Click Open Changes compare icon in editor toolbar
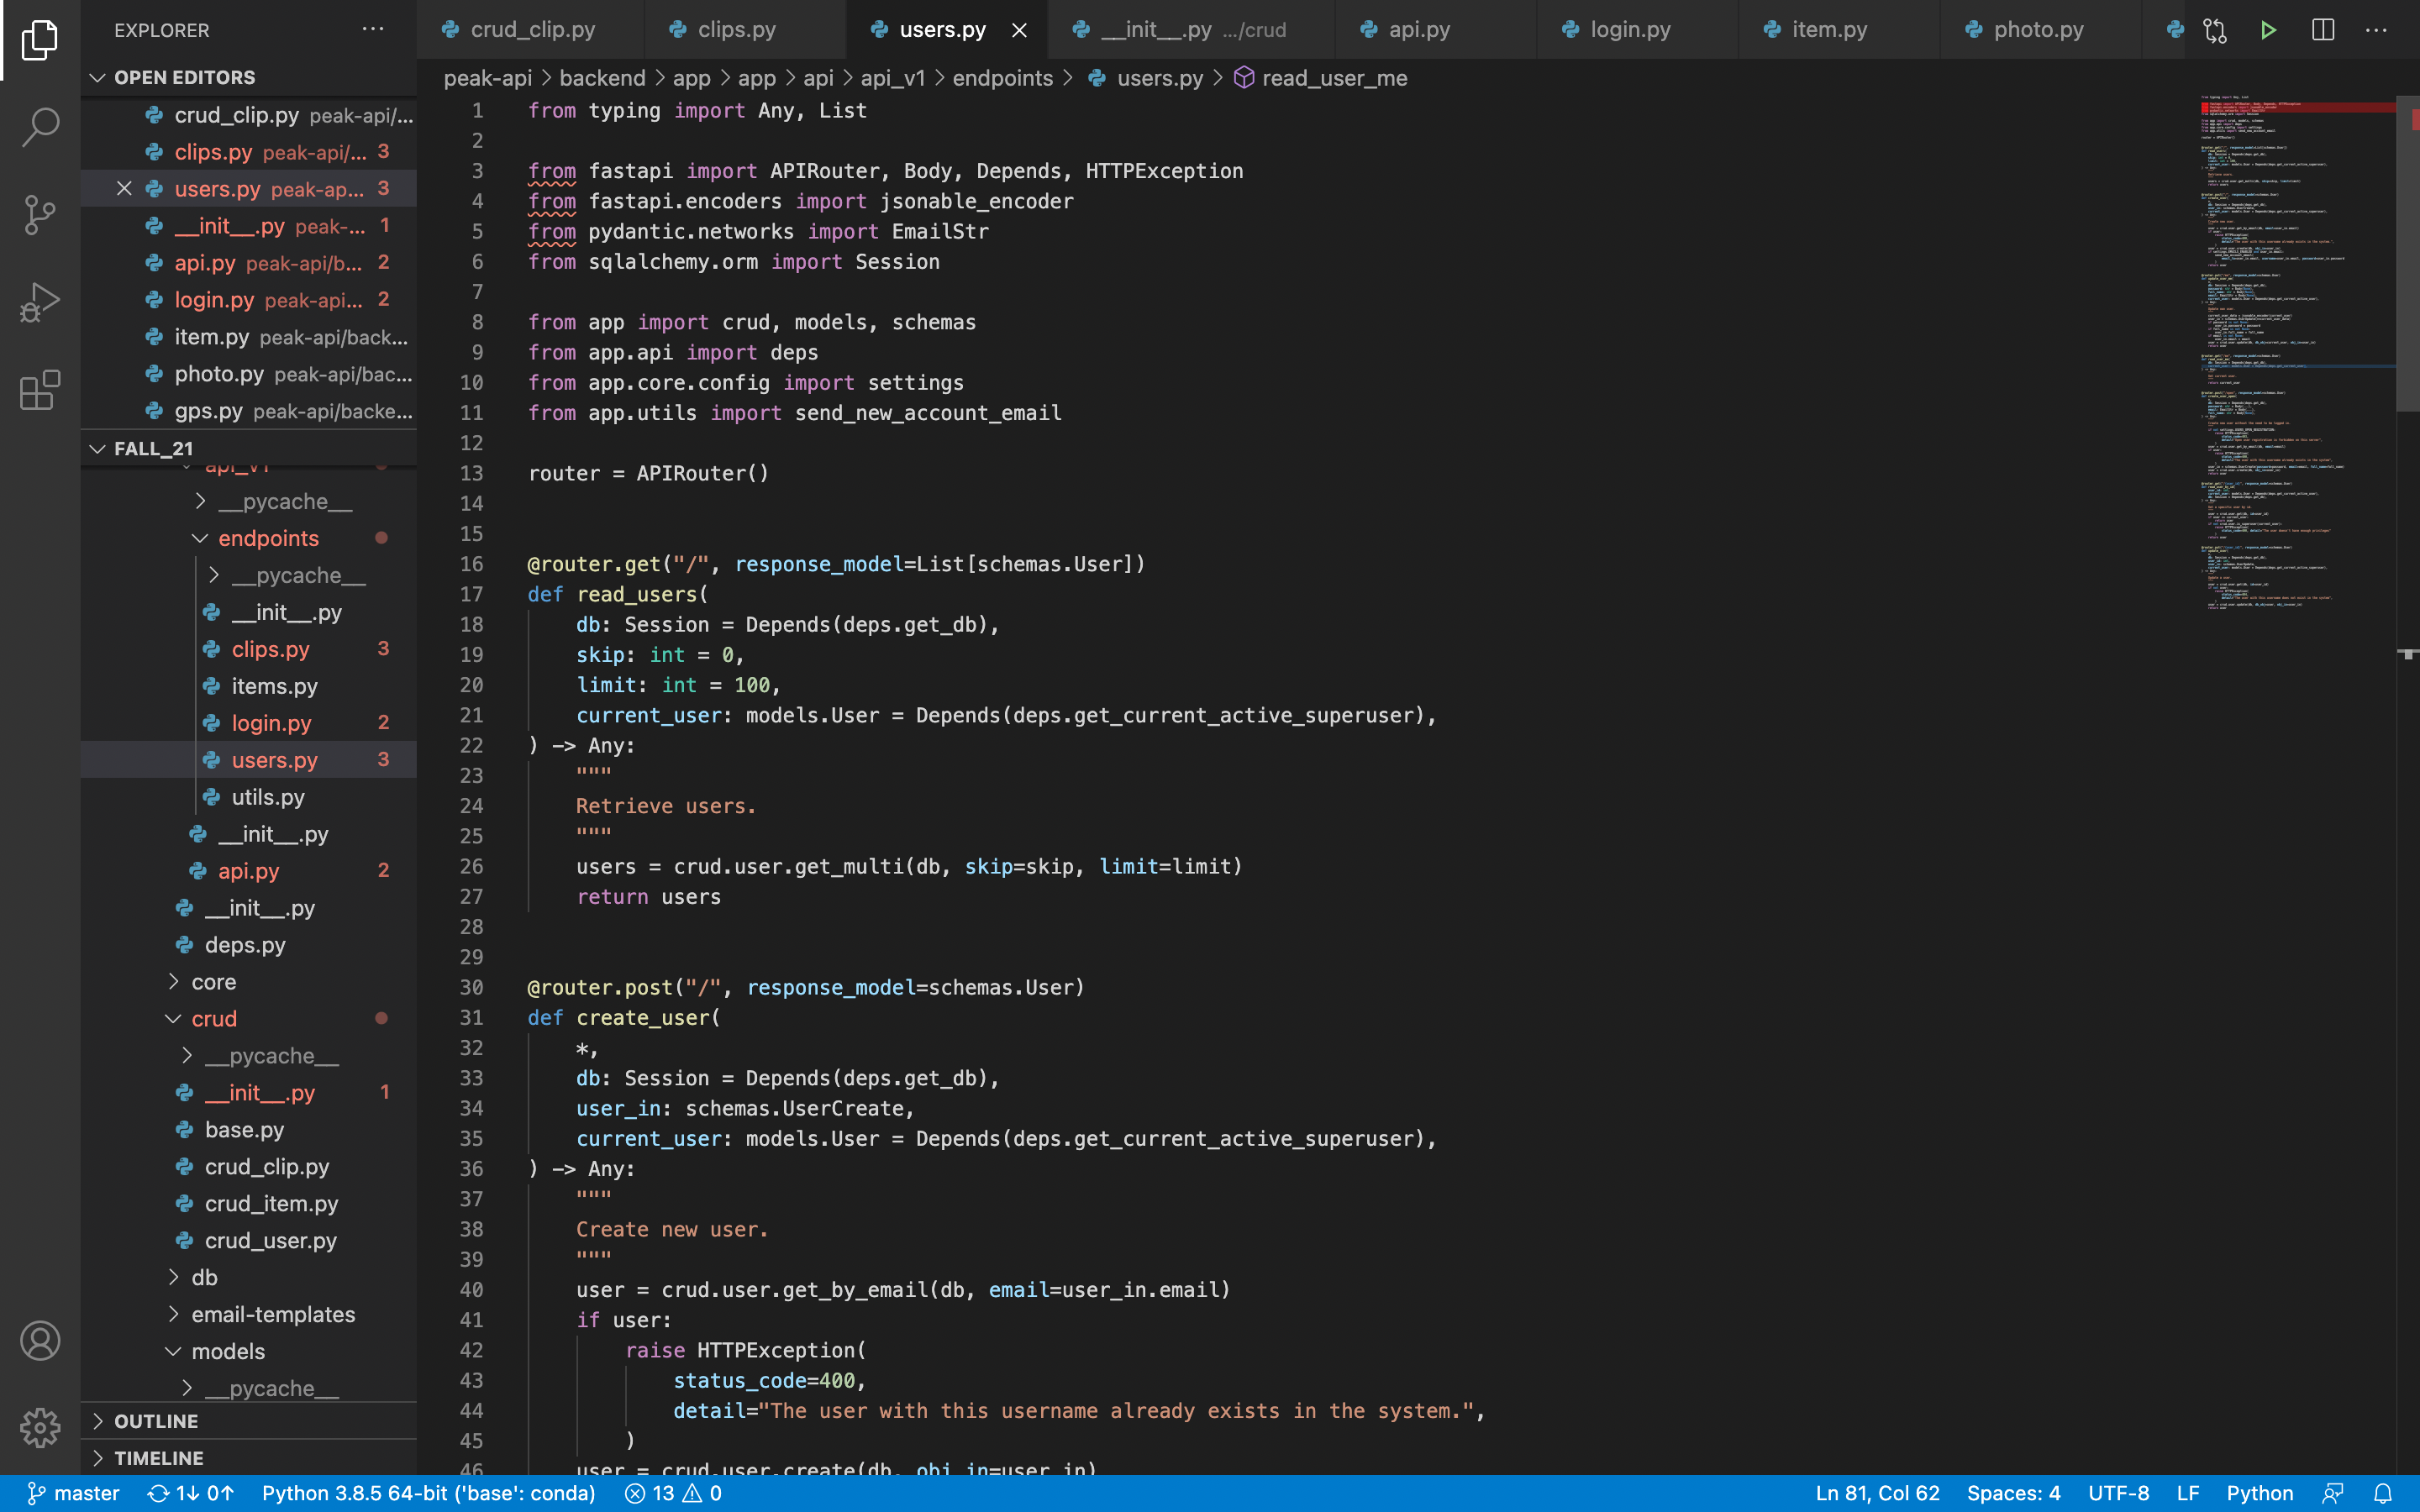Viewport: 2420px width, 1512px height. tap(2214, 30)
